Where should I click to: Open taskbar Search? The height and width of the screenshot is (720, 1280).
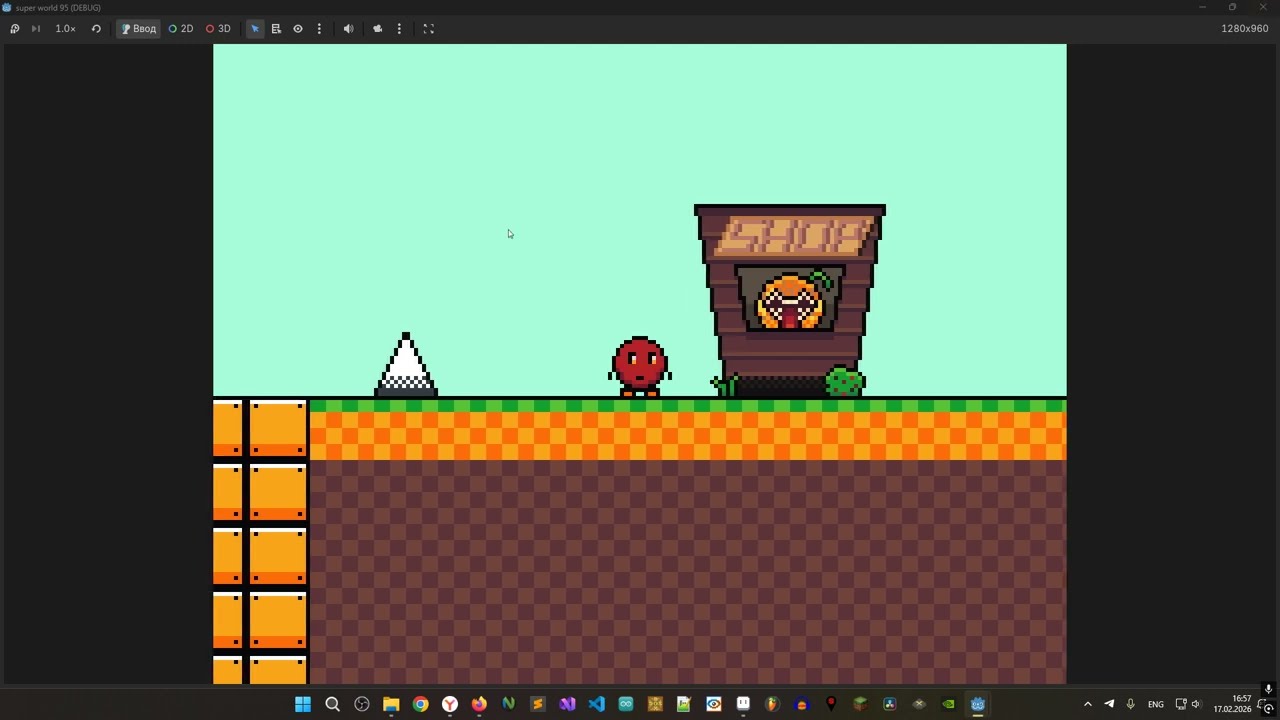(332, 704)
